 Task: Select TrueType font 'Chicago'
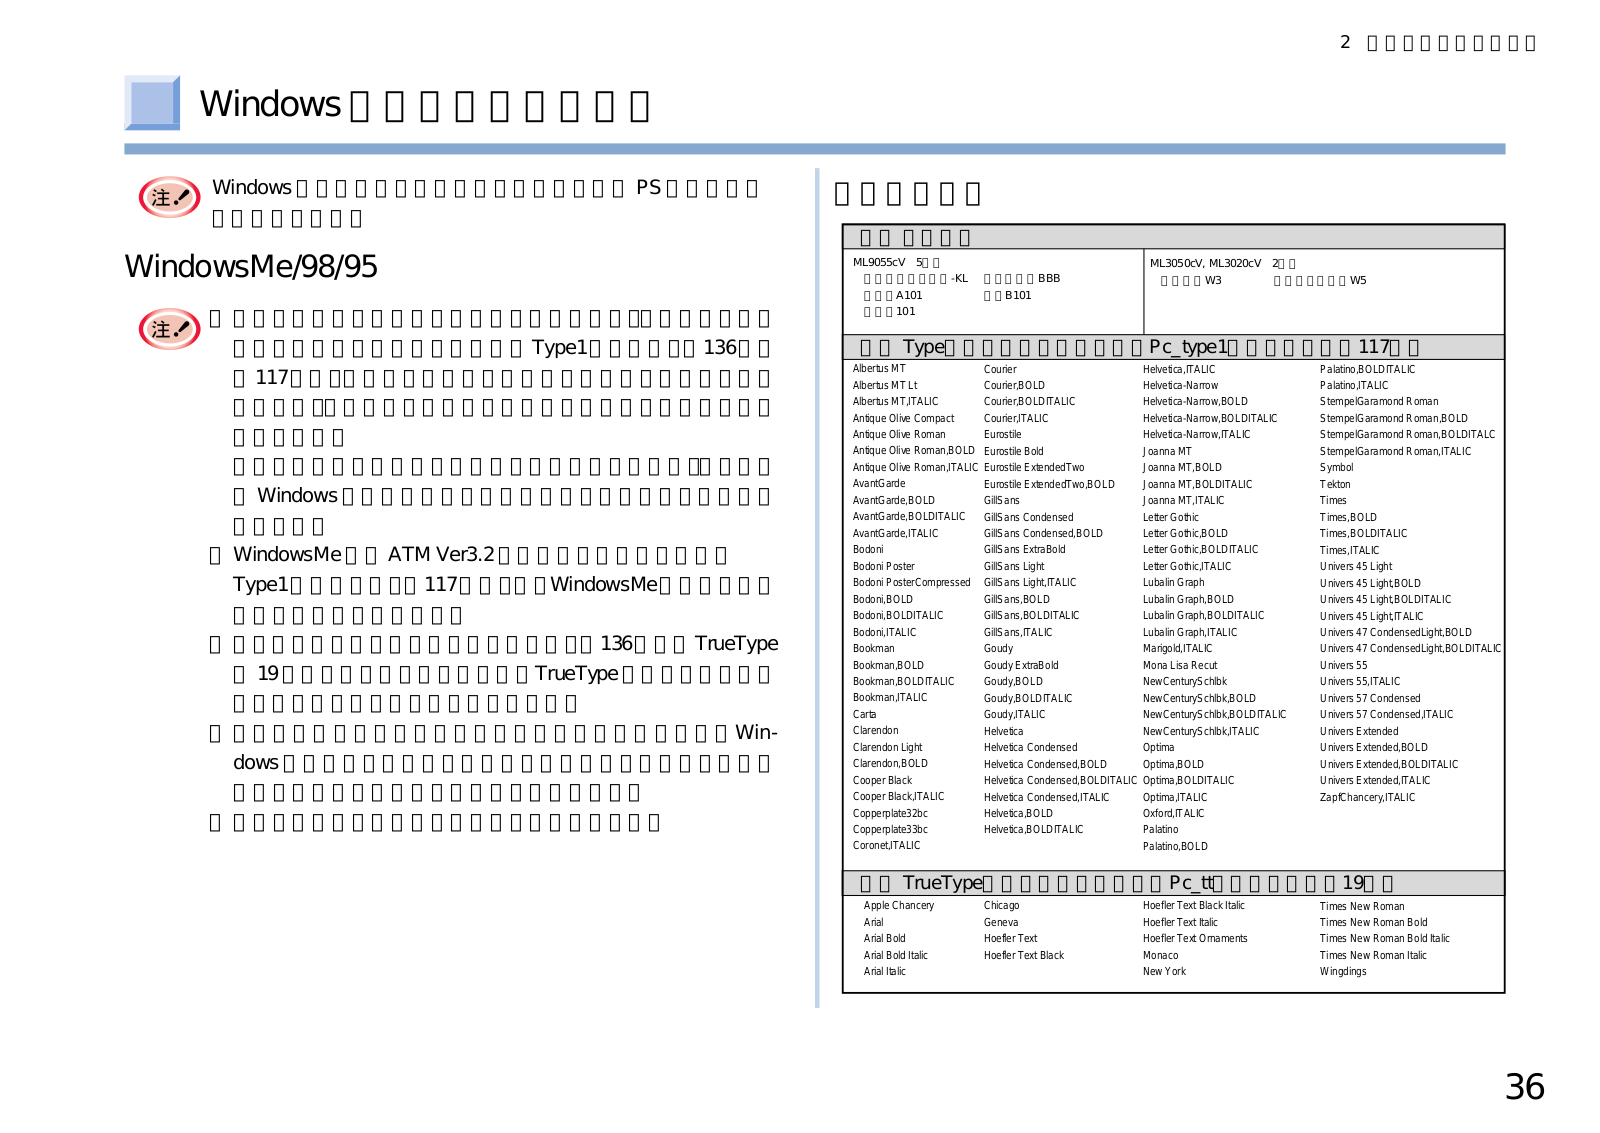1002,906
